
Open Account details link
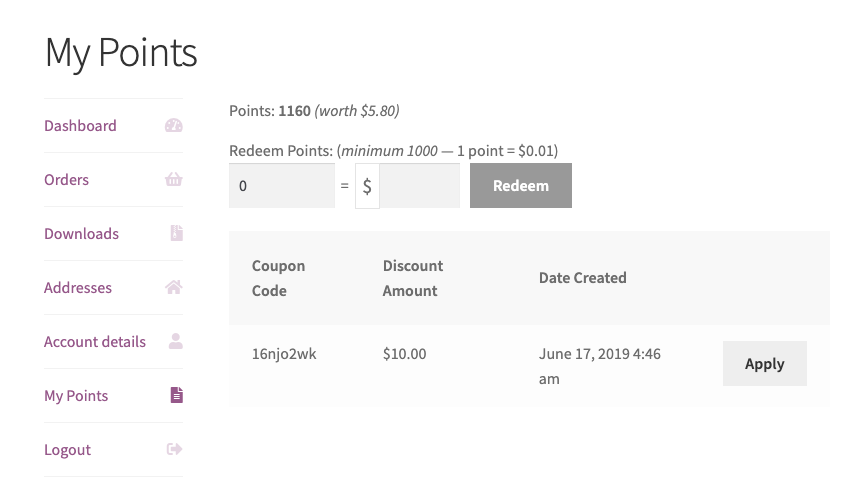(x=95, y=341)
